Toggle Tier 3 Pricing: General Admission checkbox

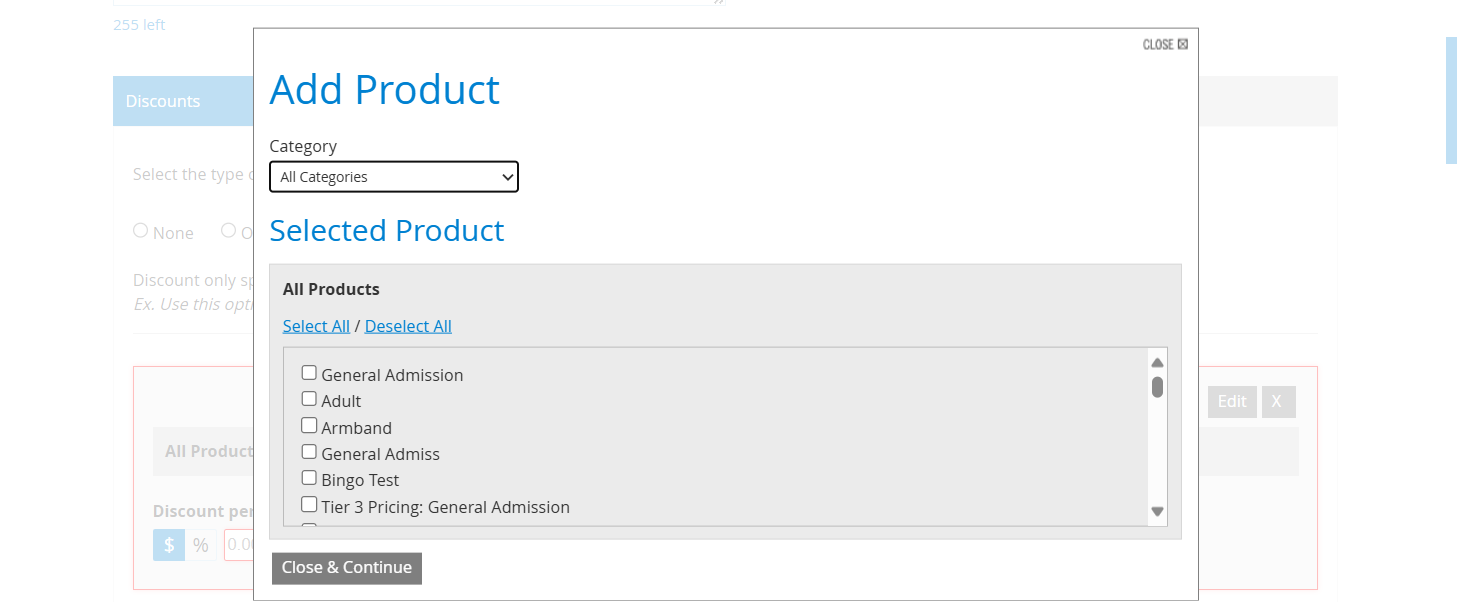tap(309, 505)
